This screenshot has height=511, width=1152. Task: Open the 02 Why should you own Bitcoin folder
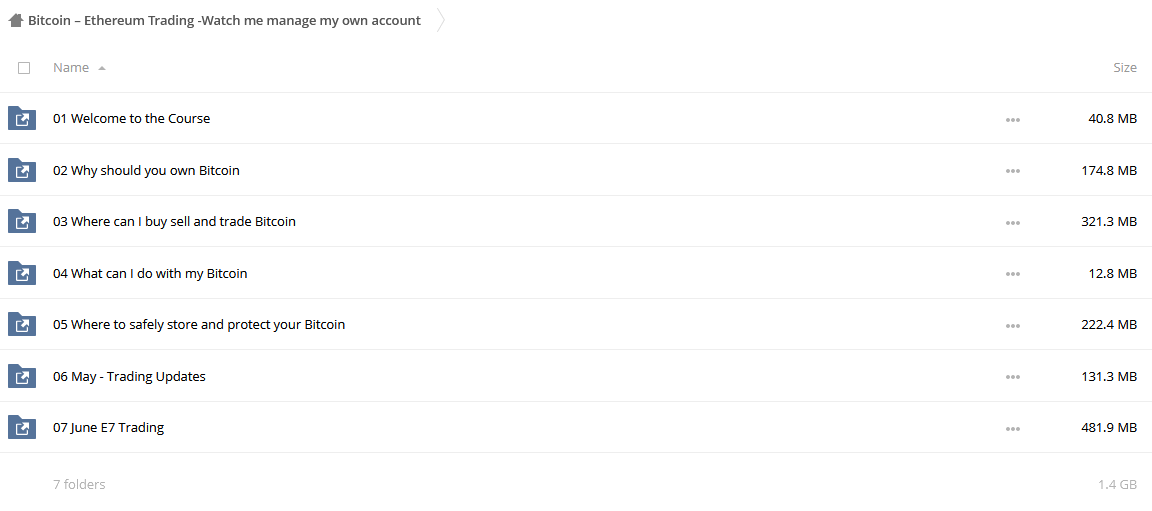click(x=146, y=170)
